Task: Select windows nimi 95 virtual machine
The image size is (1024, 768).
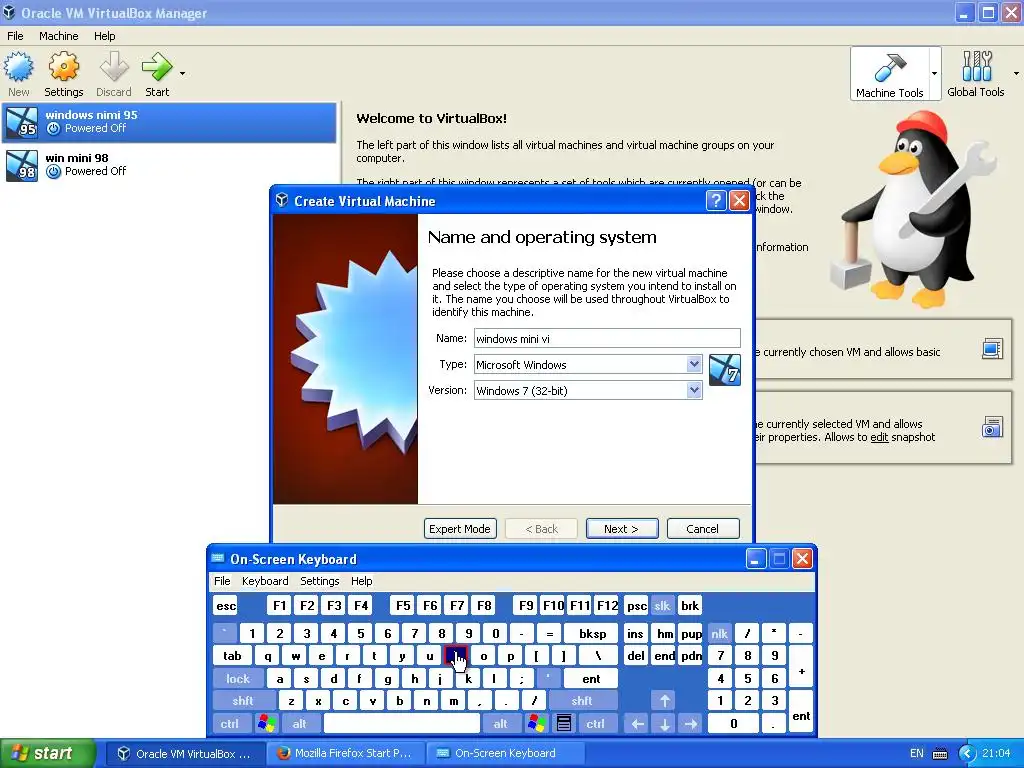Action: (169, 122)
